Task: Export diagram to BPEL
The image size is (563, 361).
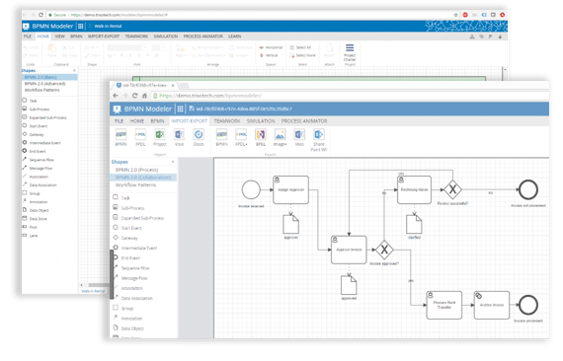Action: click(x=261, y=138)
